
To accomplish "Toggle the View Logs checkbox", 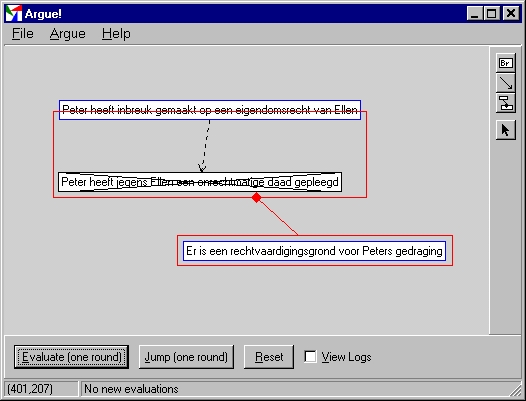I will 310,356.
